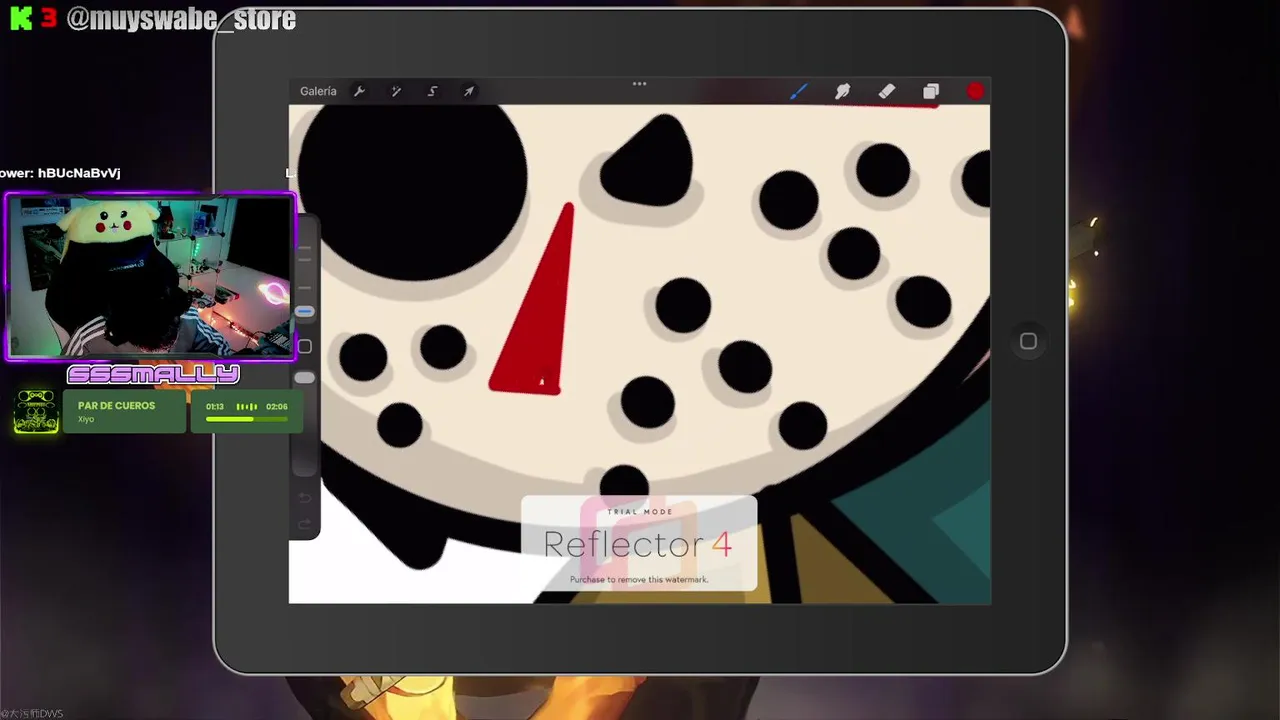1280x720 pixels.
Task: Click the SSSMALLY name label
Action: click(x=153, y=375)
